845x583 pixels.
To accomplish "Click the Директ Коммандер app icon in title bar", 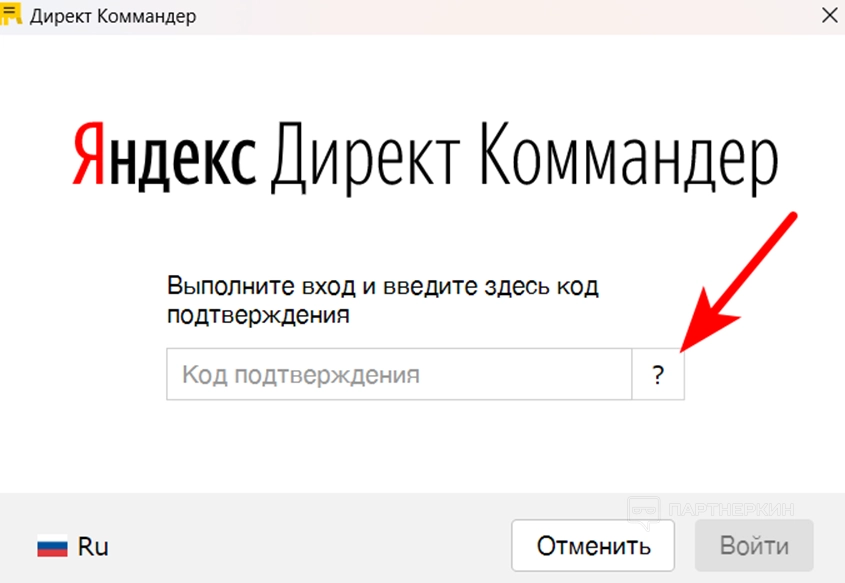I will pyautogui.click(x=11, y=13).
